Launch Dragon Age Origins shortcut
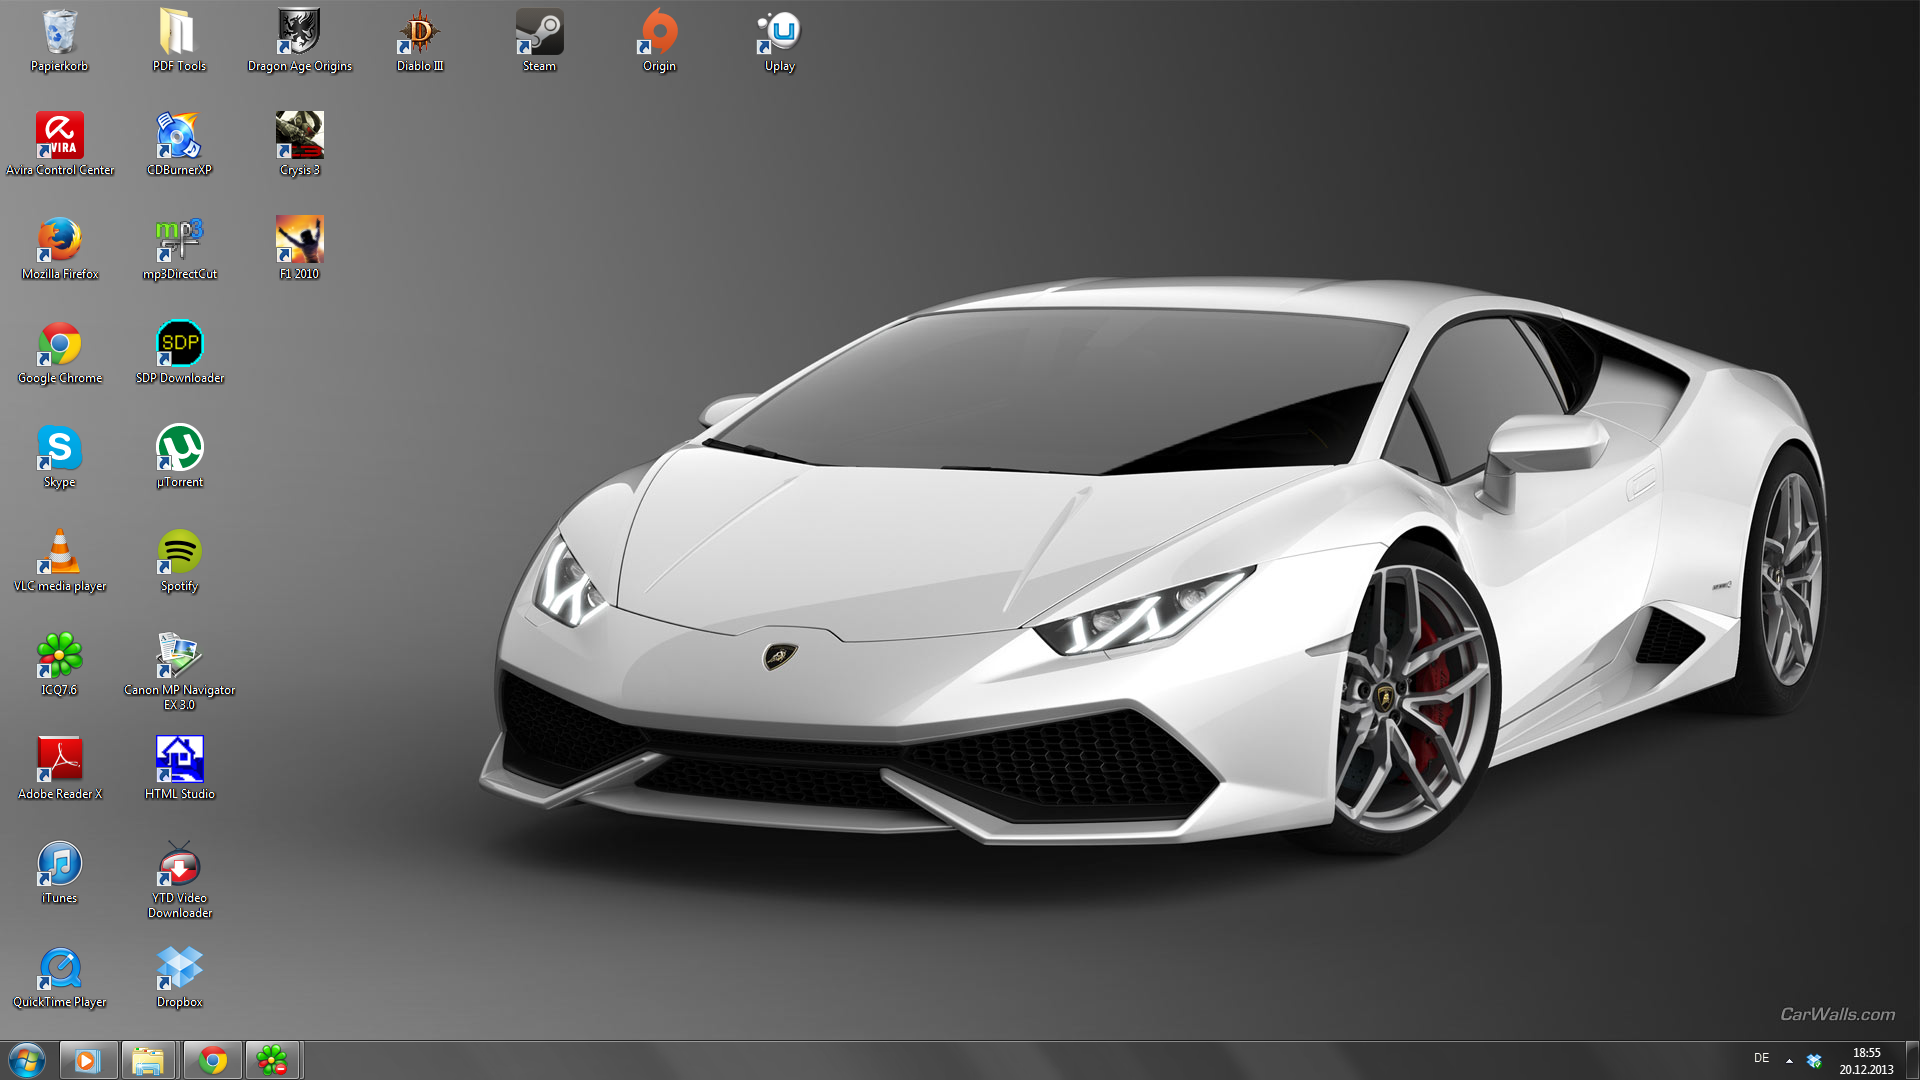The height and width of the screenshot is (1080, 1920). [299, 41]
